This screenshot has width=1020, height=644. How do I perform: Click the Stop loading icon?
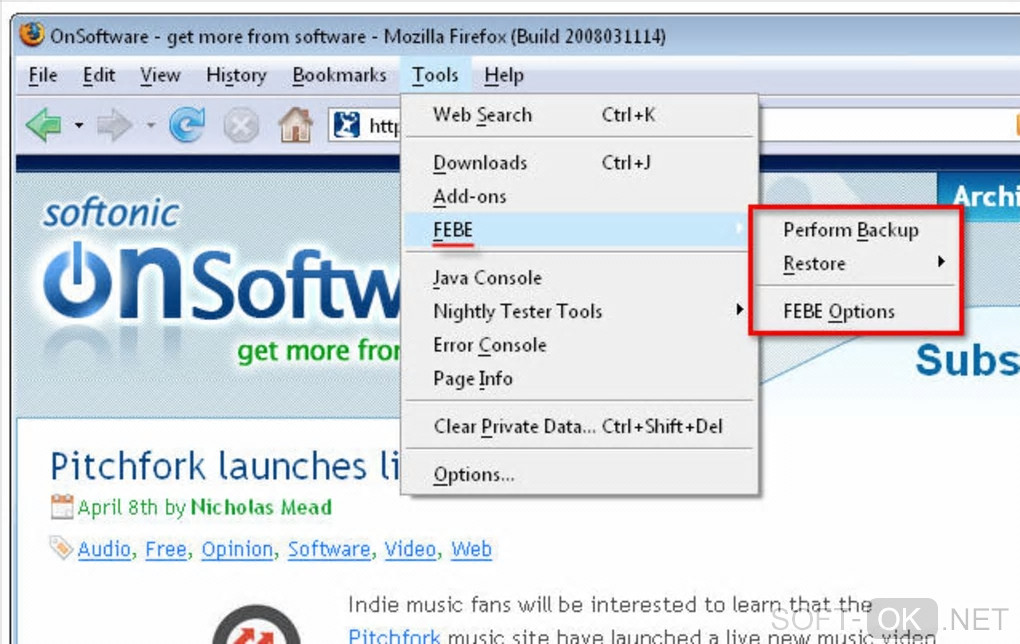point(241,125)
